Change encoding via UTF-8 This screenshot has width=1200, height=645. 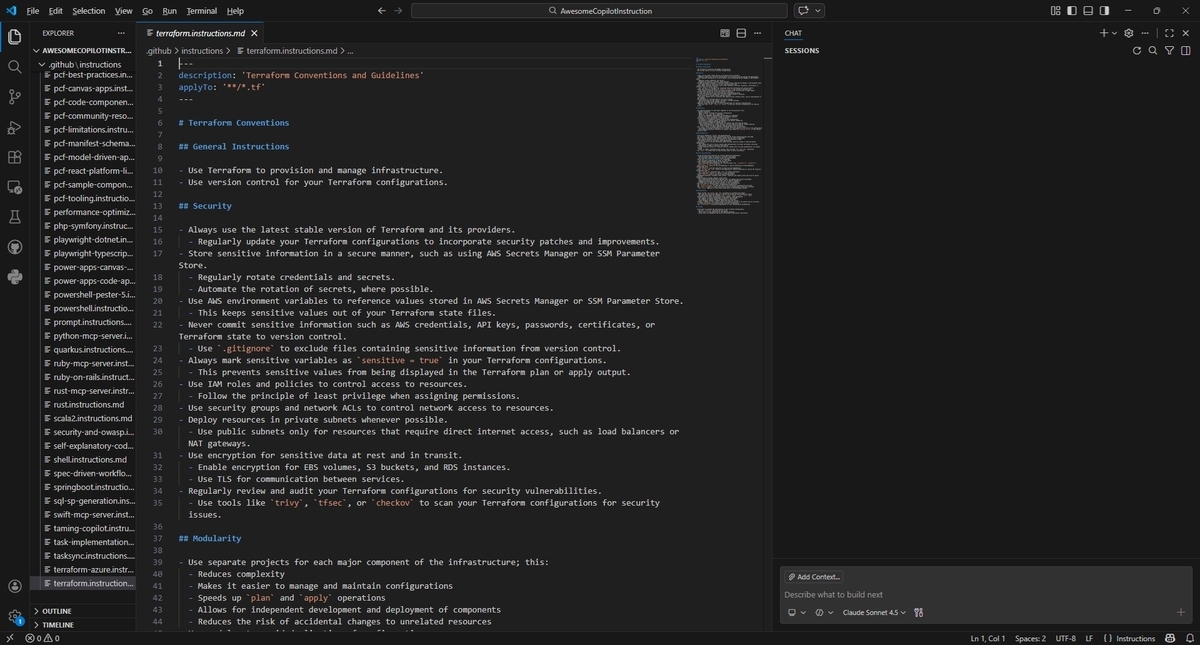coord(1066,638)
